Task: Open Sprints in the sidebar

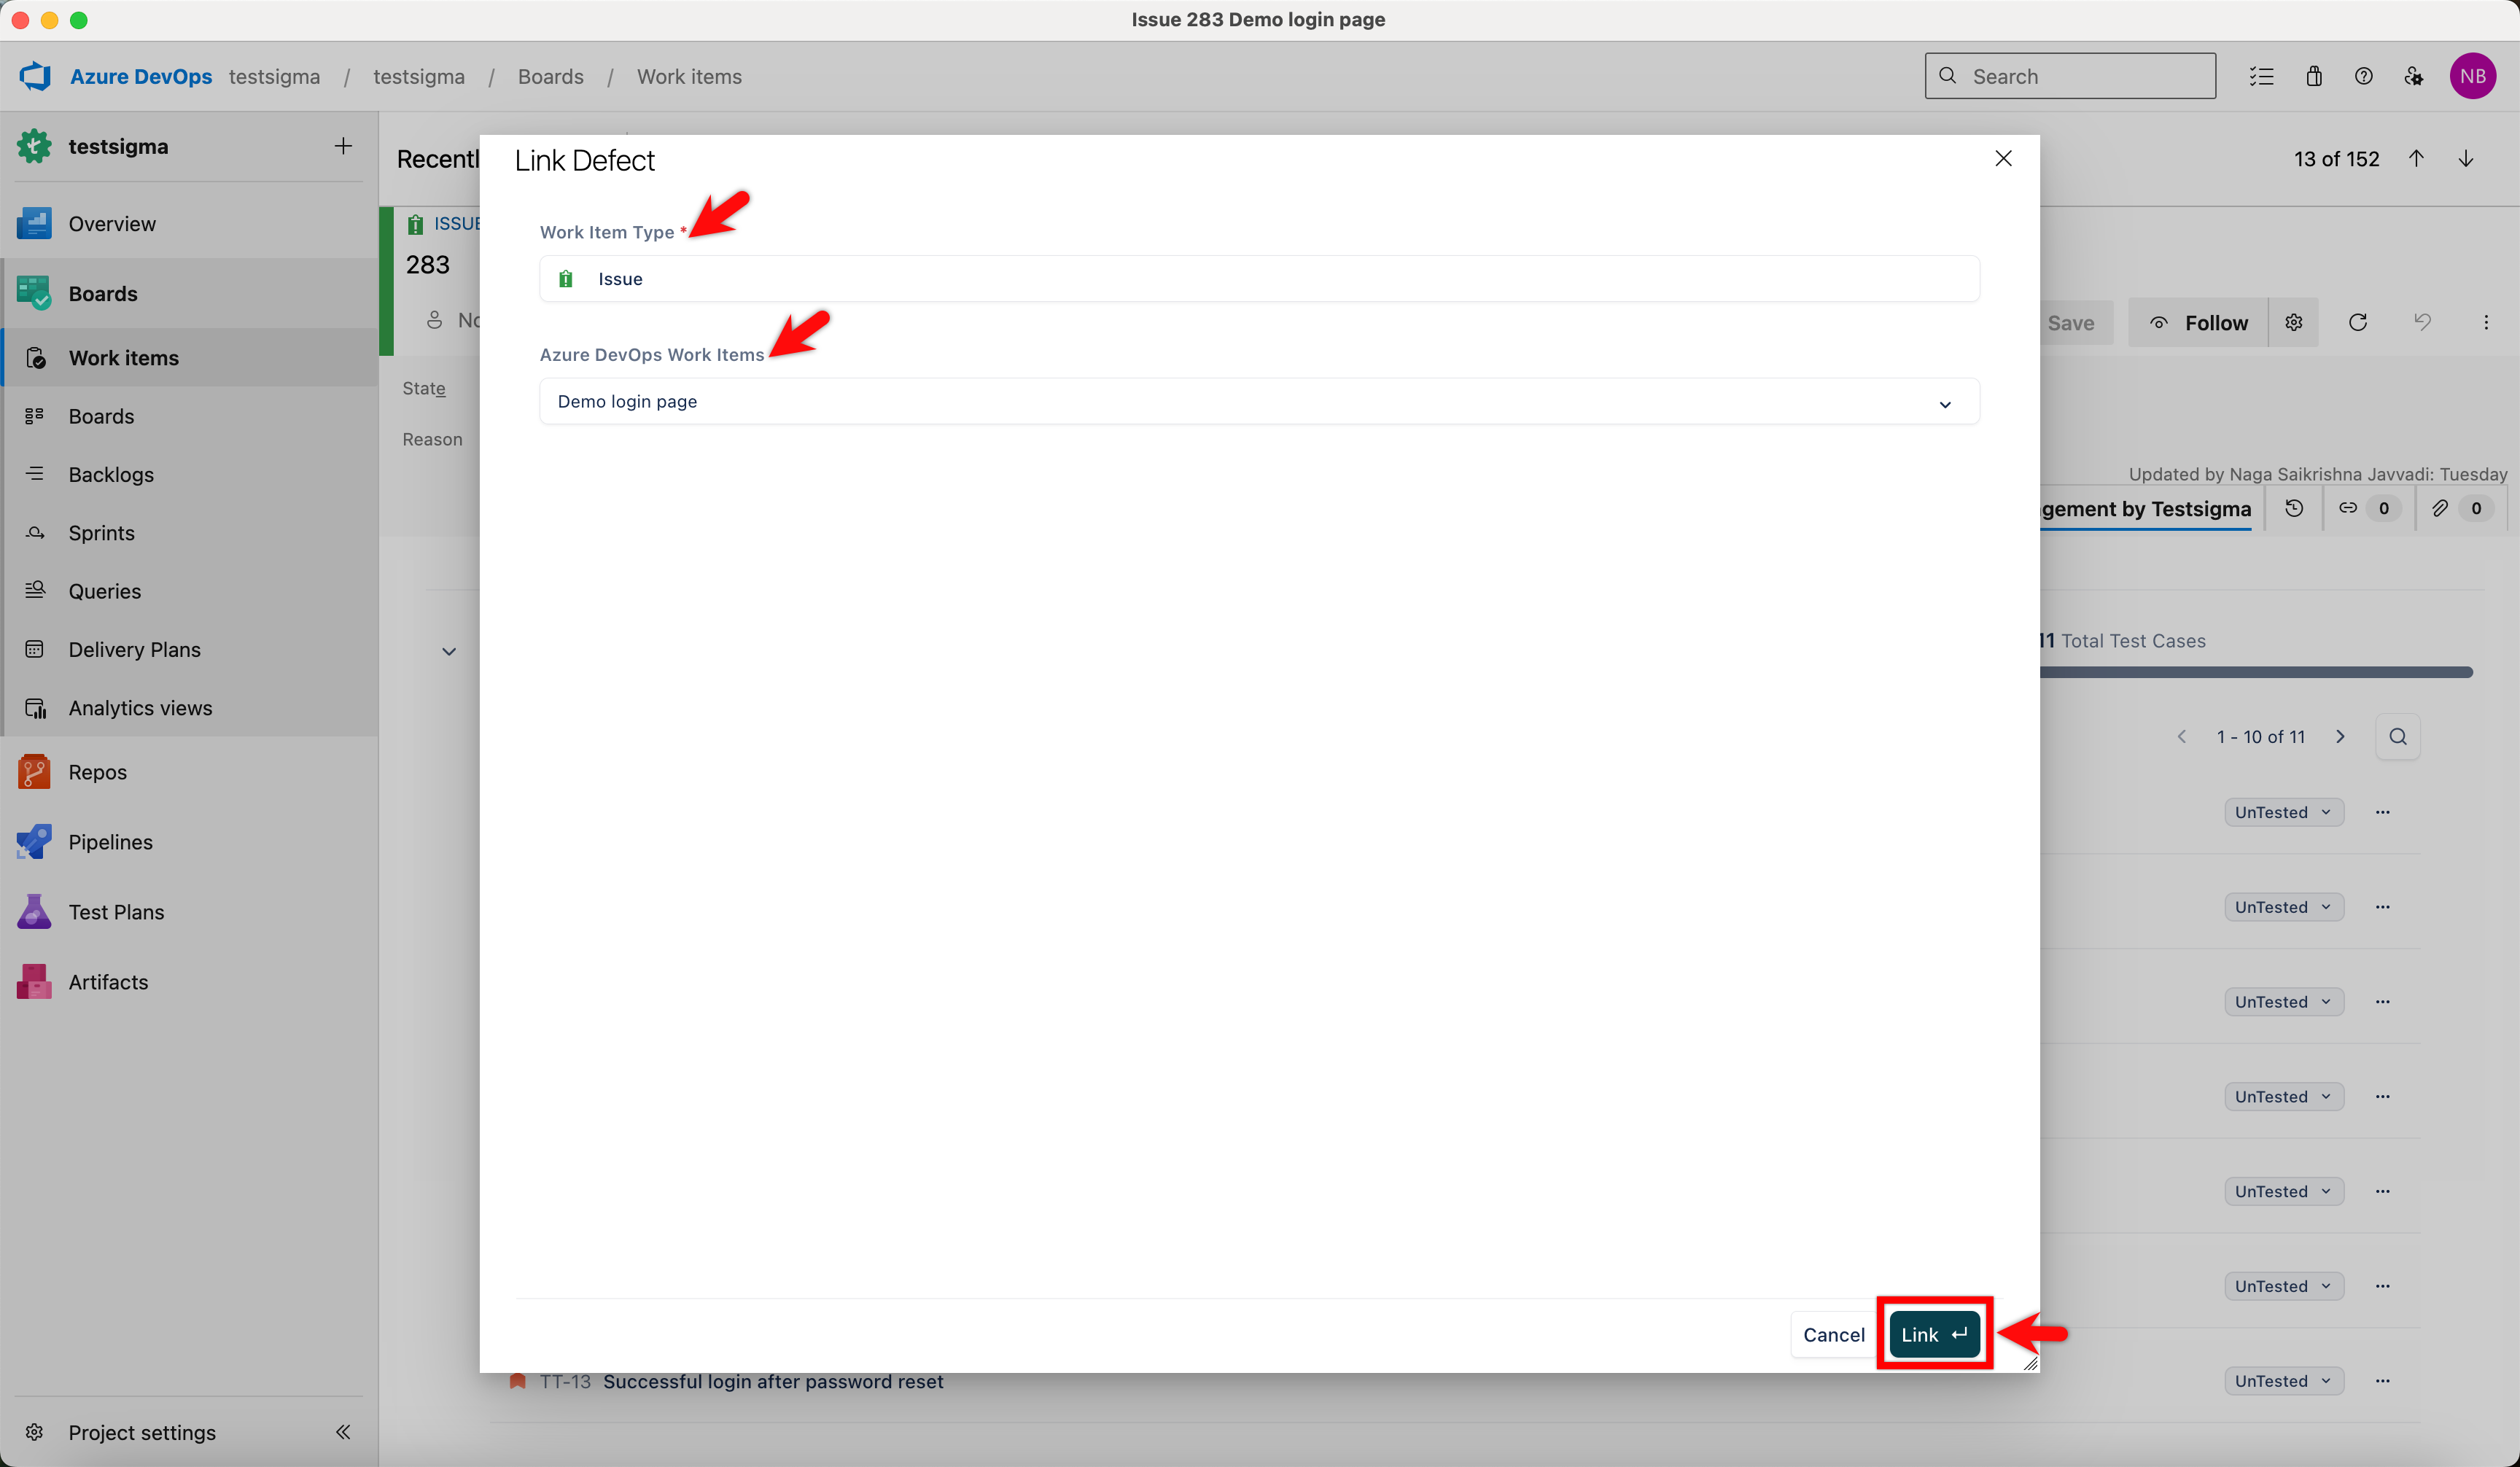Action: tap(189, 533)
